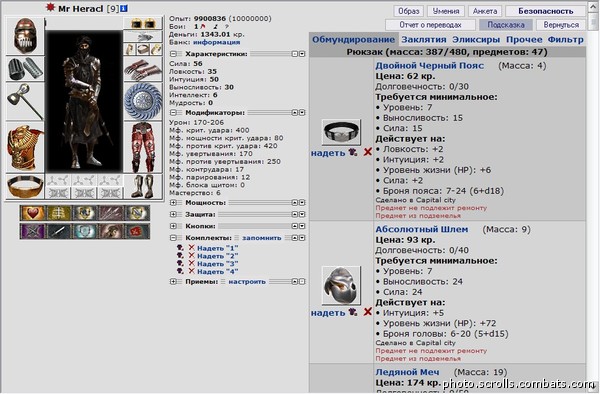The image size is (600, 394).
Task: Expand the Защита section
Action: [173, 214]
